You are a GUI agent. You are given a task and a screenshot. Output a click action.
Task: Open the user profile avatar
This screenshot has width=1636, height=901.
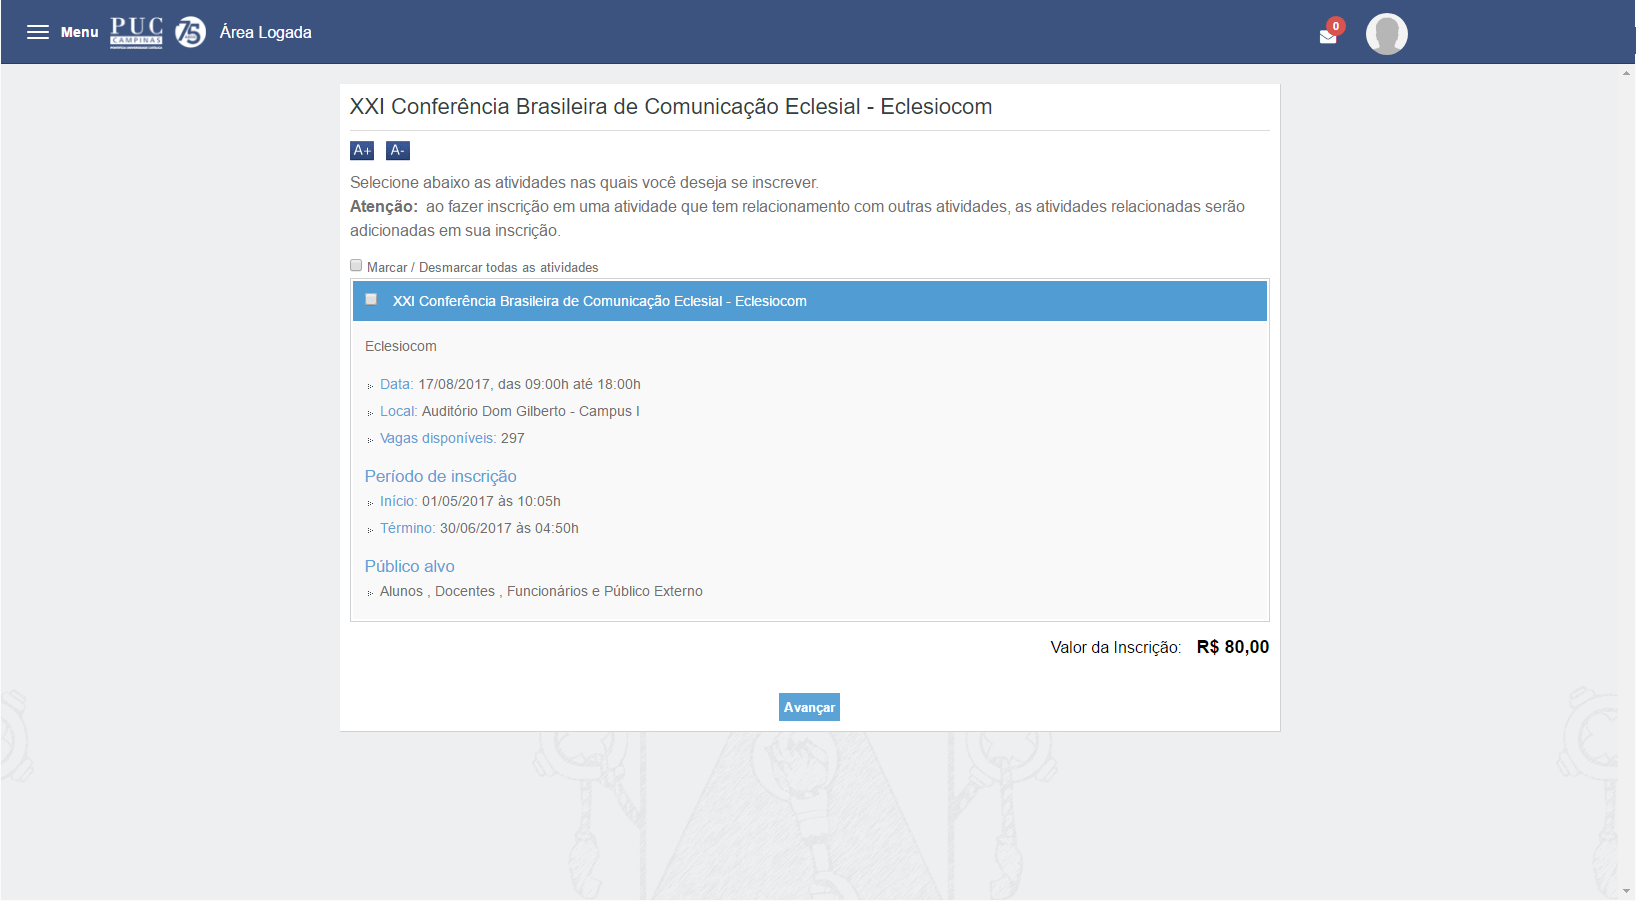pos(1386,34)
